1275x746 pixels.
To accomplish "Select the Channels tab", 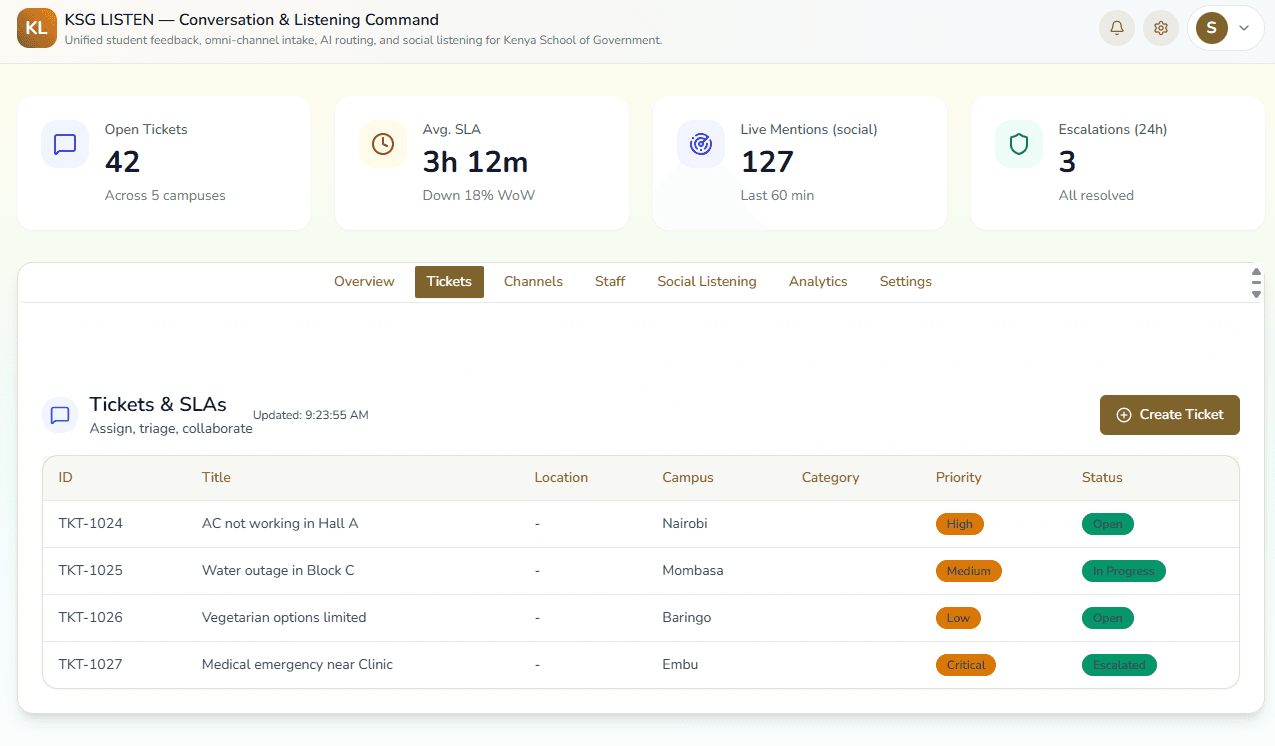I will tap(533, 282).
